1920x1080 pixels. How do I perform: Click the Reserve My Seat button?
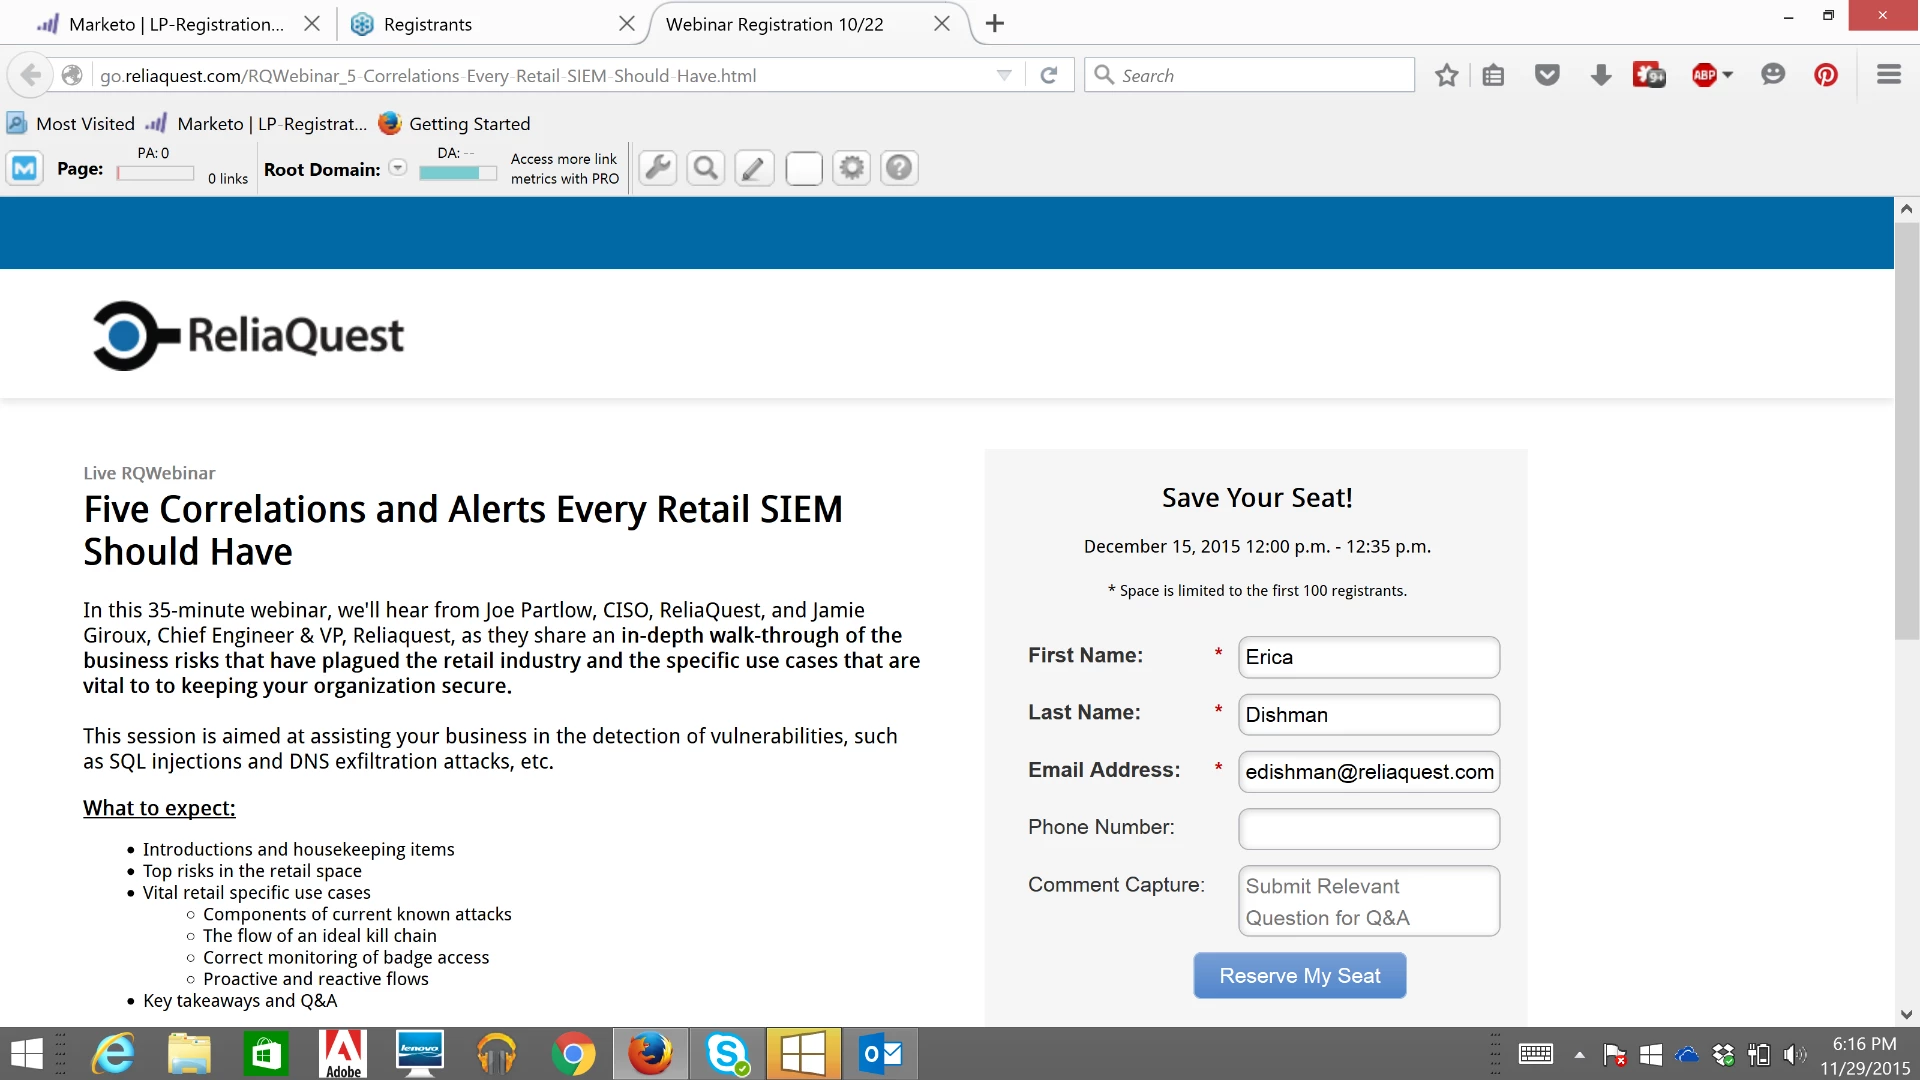(x=1299, y=975)
